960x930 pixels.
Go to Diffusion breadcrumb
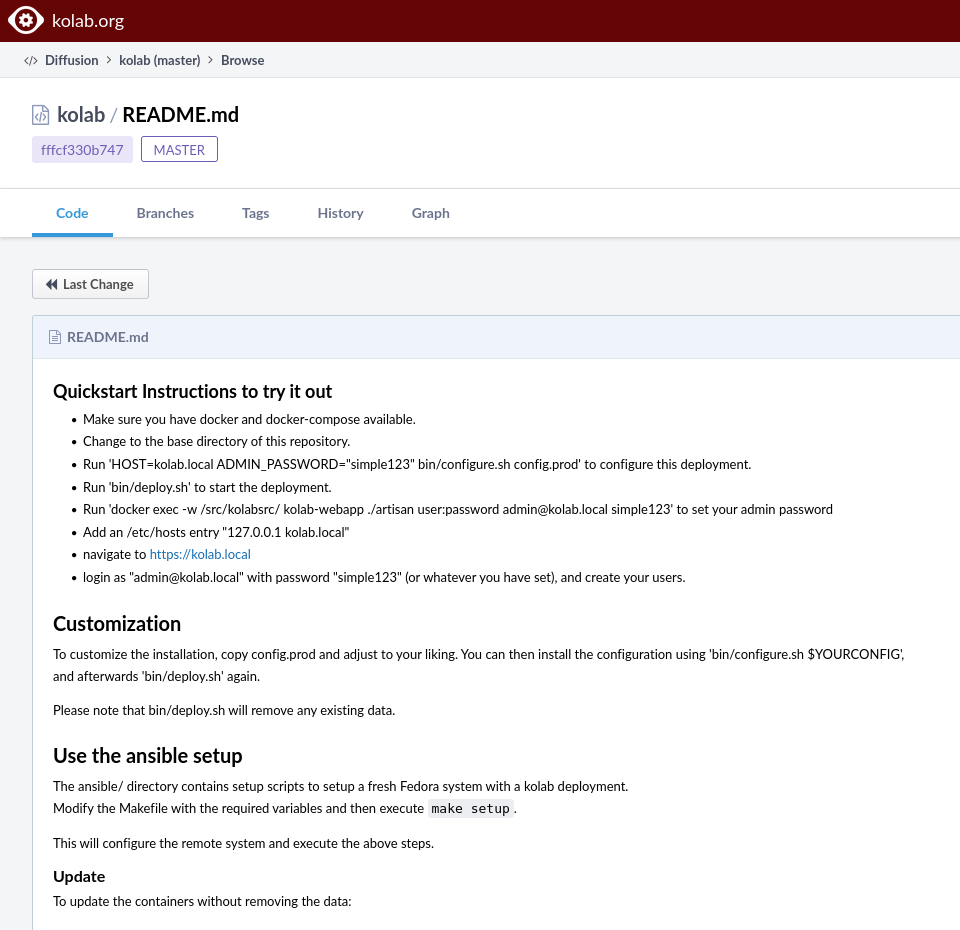pyautogui.click(x=72, y=61)
